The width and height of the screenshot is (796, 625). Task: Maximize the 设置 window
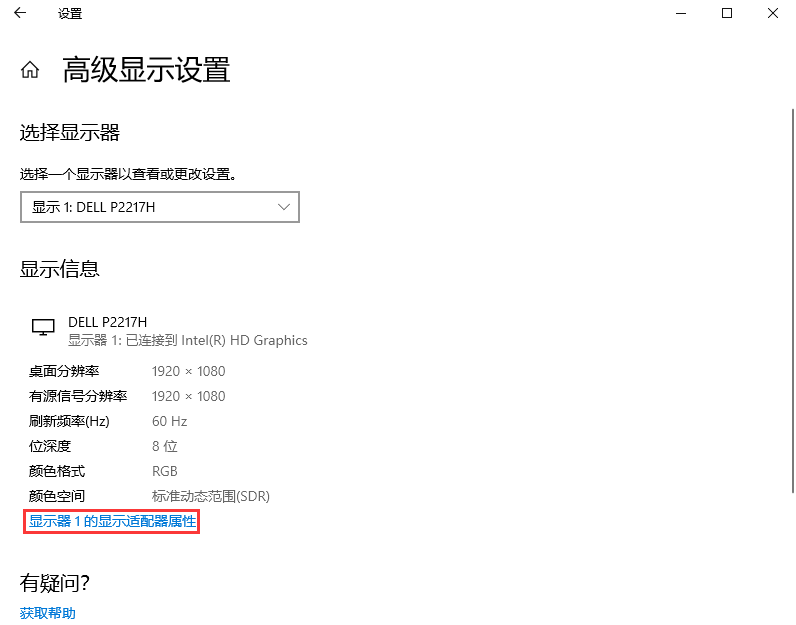pos(727,13)
